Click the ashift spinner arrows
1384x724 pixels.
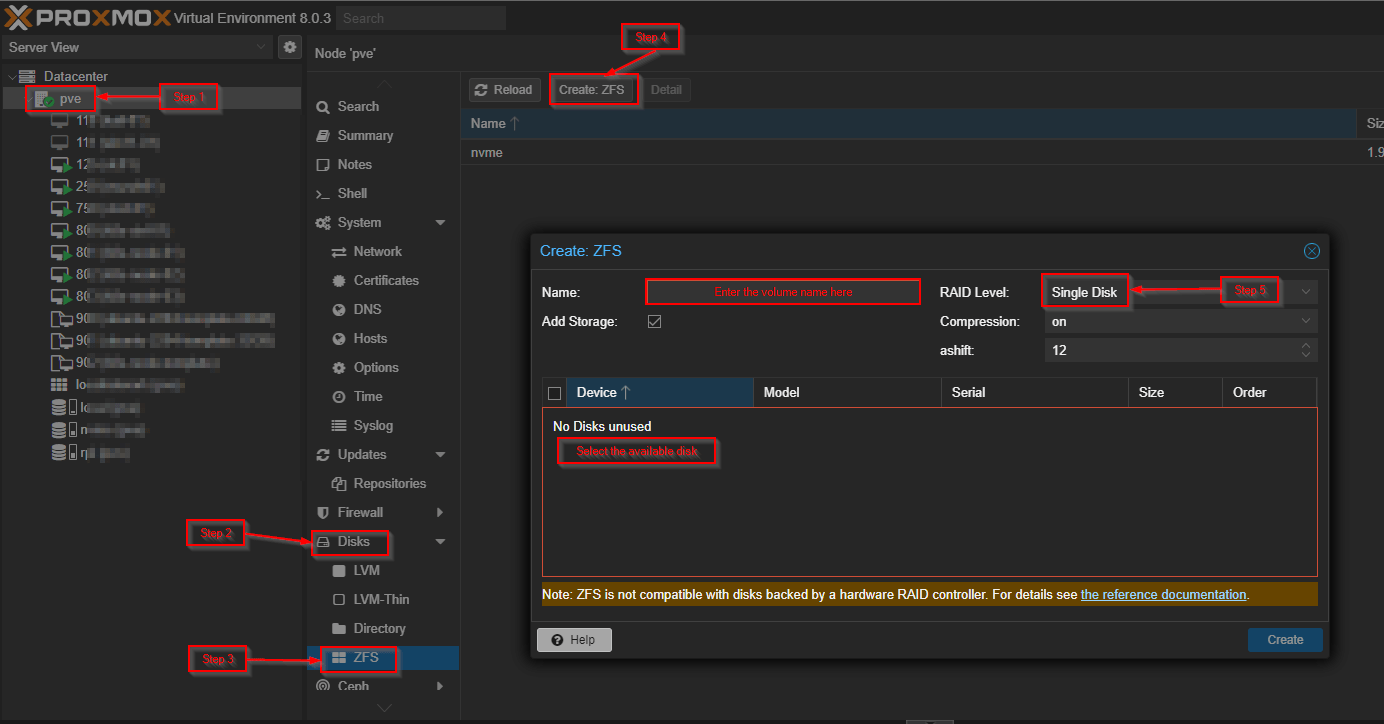(1306, 350)
